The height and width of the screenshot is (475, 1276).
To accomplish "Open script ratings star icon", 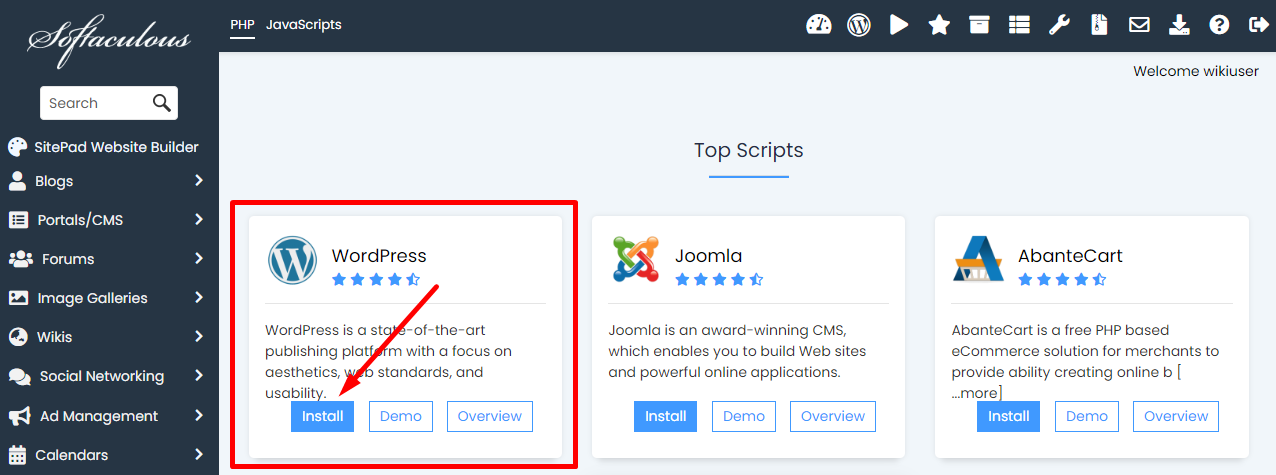I will pos(939,25).
